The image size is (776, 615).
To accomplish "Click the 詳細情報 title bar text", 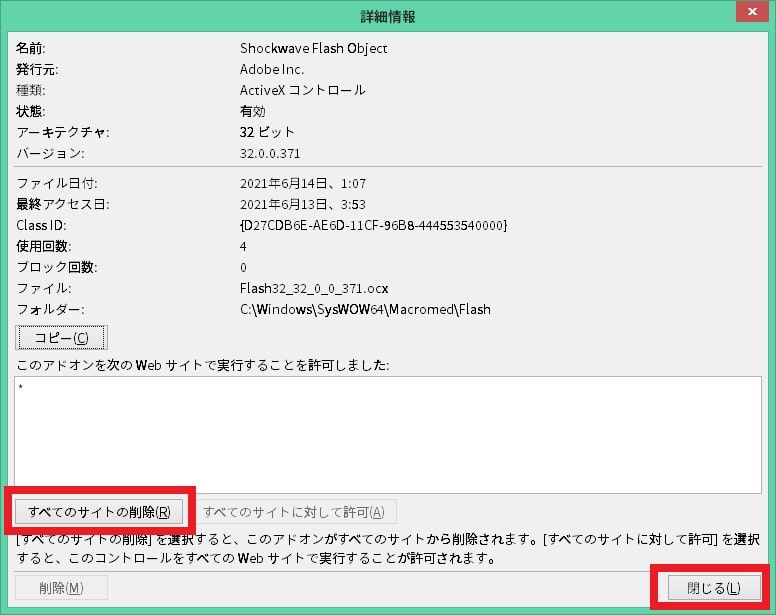I will pos(388,17).
